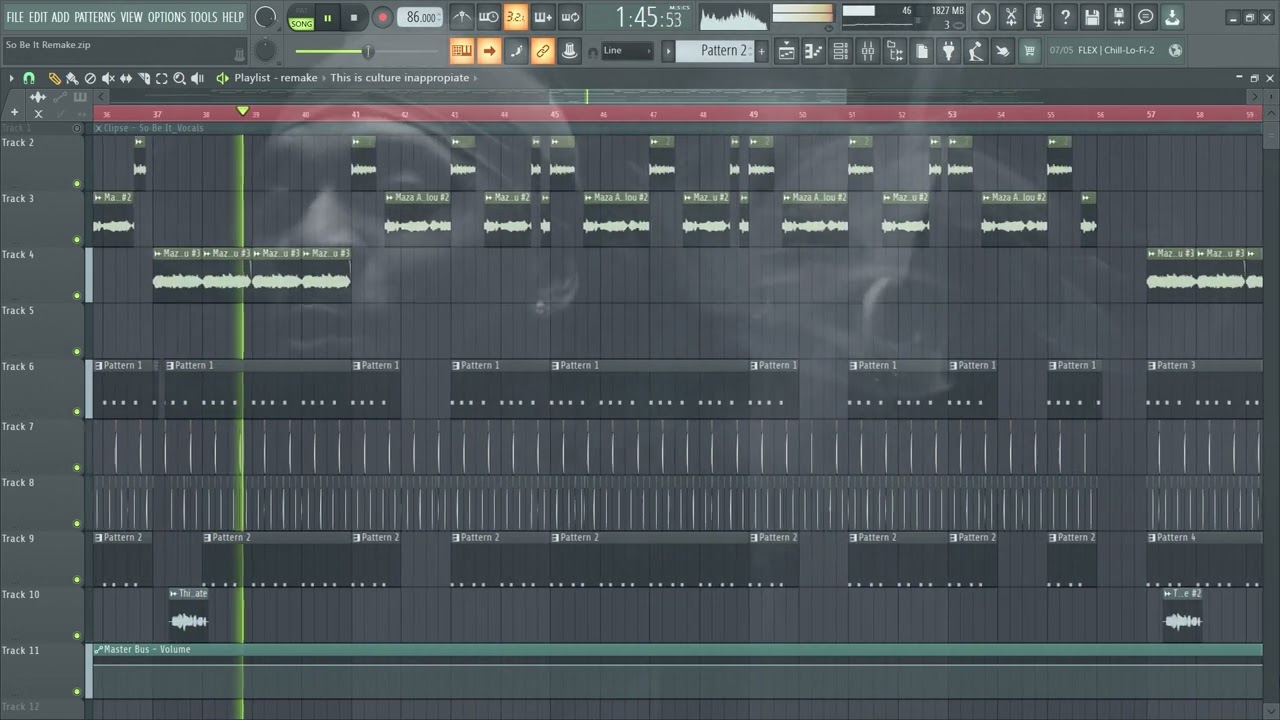Open the playlist options menu arrow
The height and width of the screenshot is (720, 1280).
coord(11,78)
